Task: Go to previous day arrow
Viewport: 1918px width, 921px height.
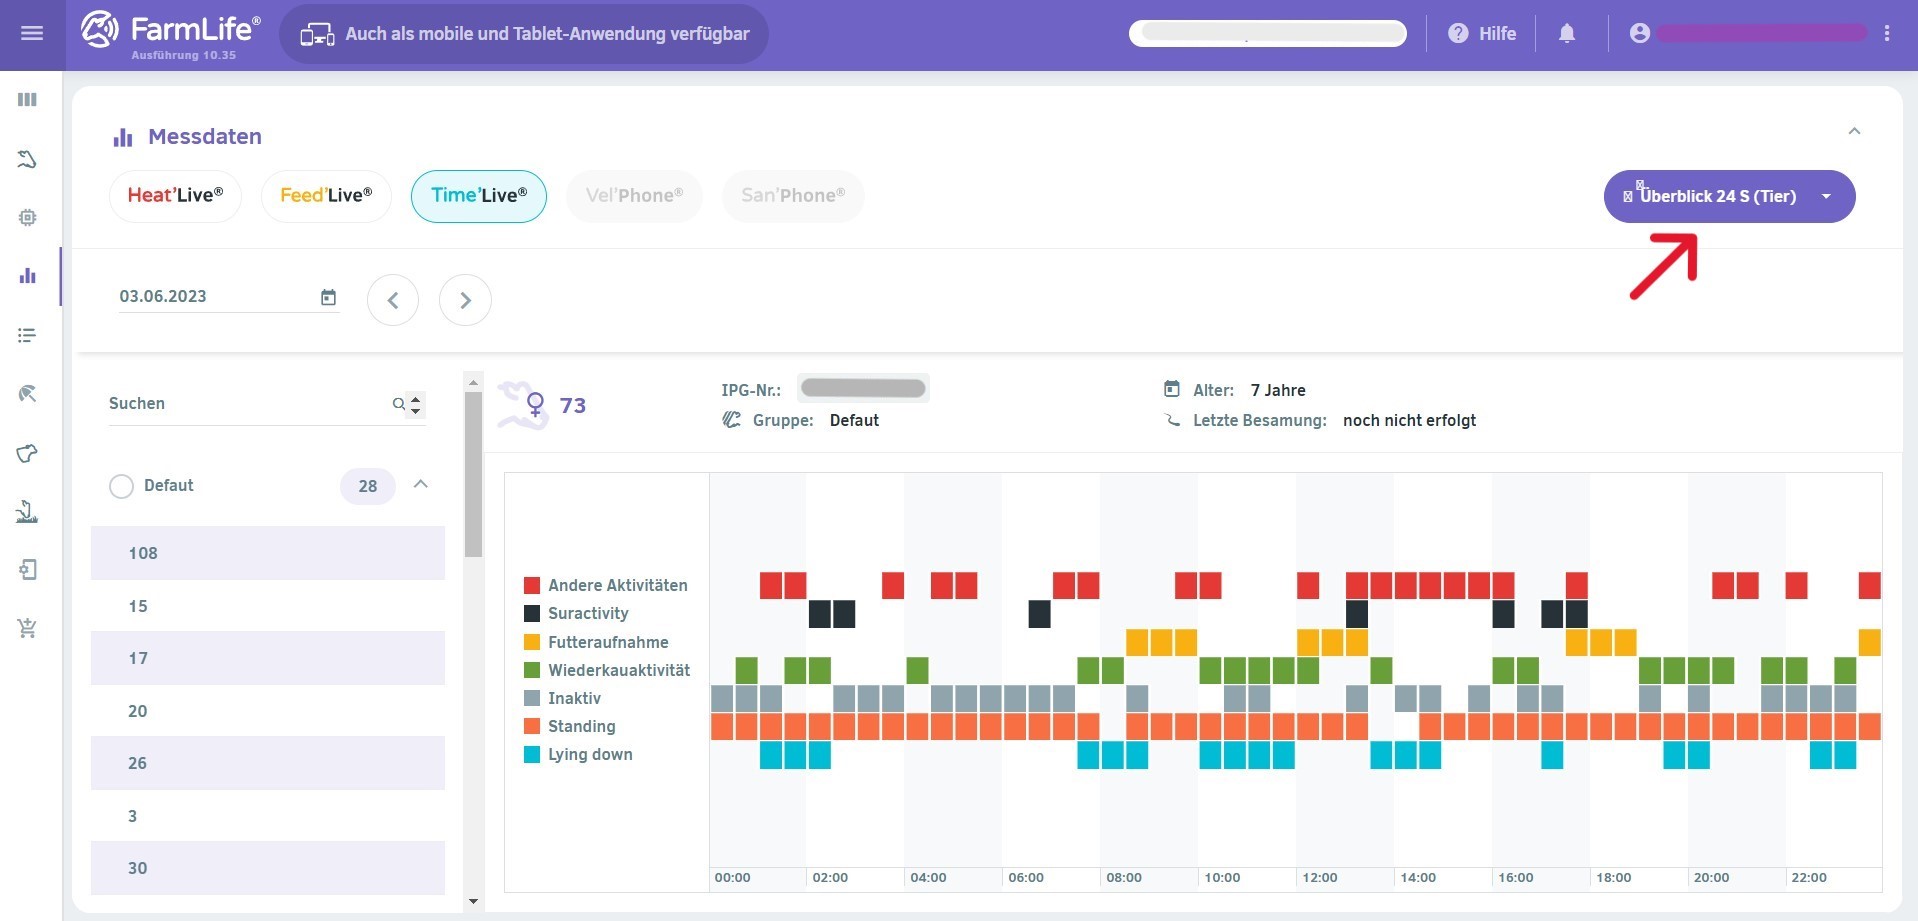Action: 393,300
